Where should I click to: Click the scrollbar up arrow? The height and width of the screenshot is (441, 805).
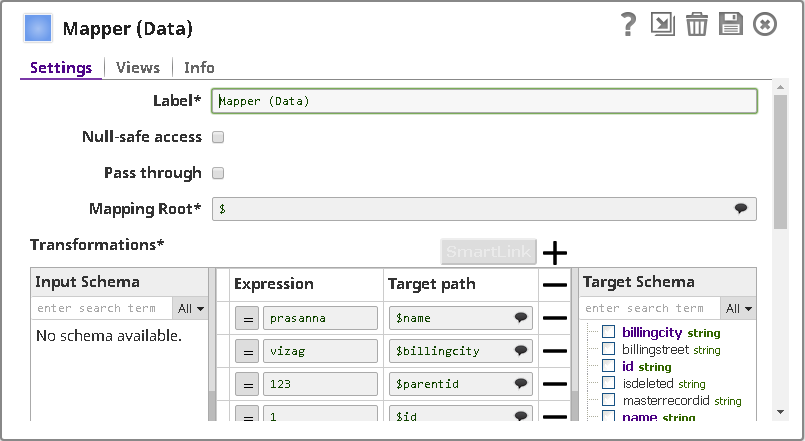(x=780, y=87)
